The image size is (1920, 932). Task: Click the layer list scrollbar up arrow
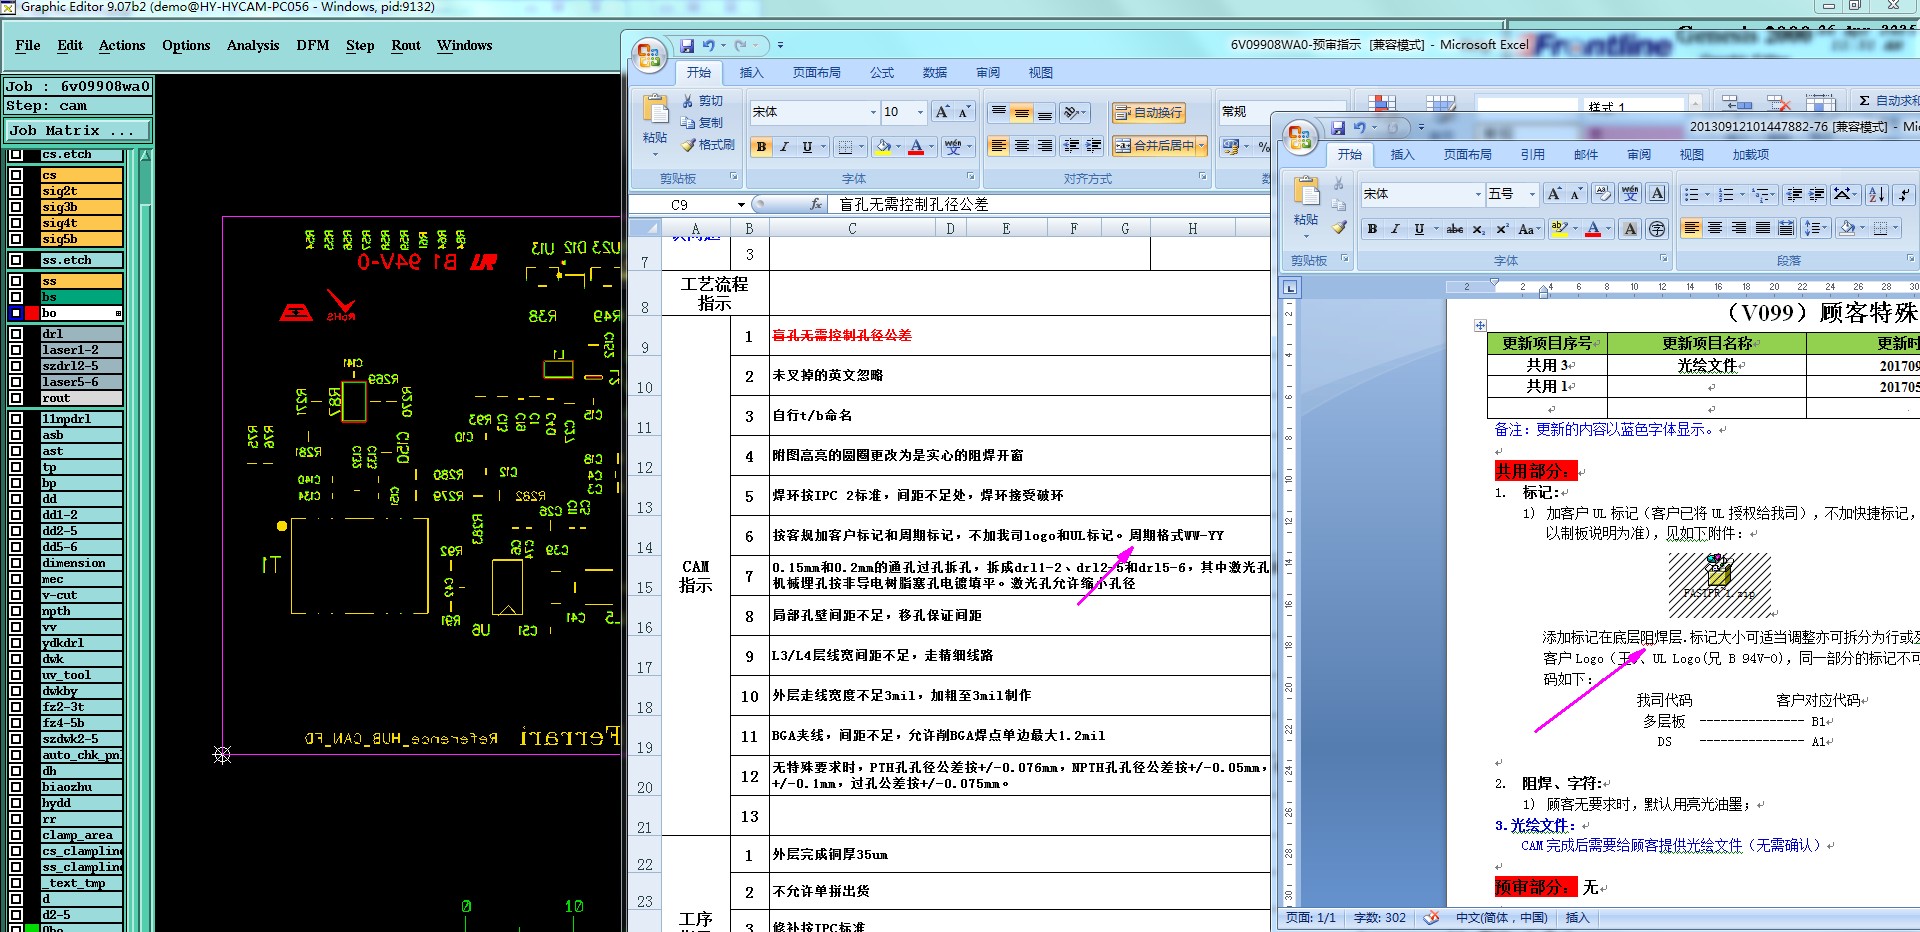[x=146, y=156]
